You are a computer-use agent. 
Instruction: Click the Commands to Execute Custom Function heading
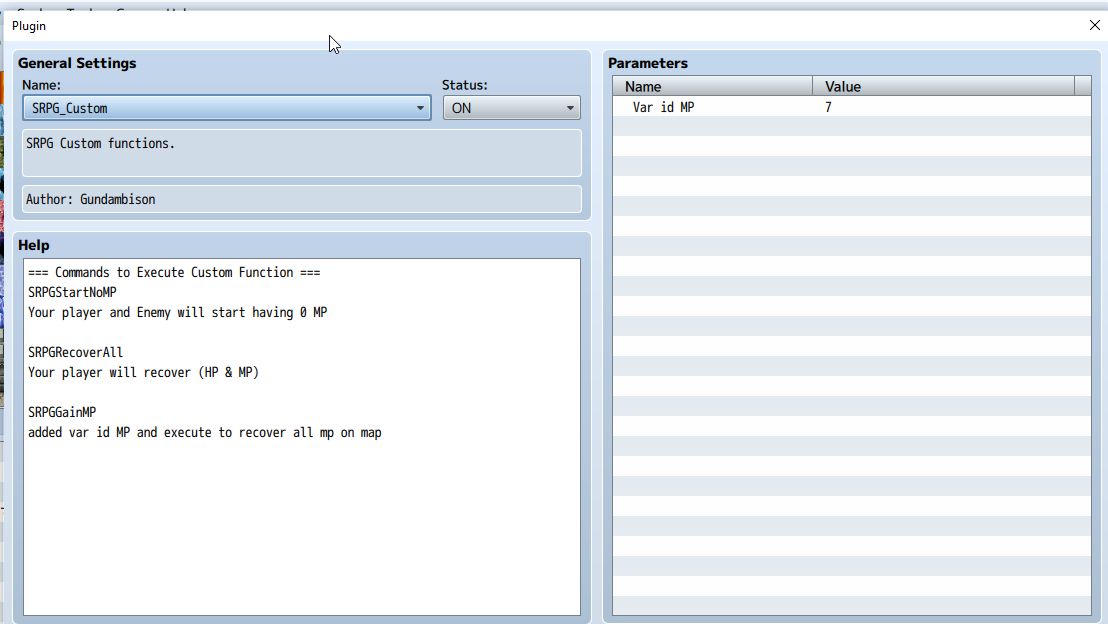pos(174,273)
